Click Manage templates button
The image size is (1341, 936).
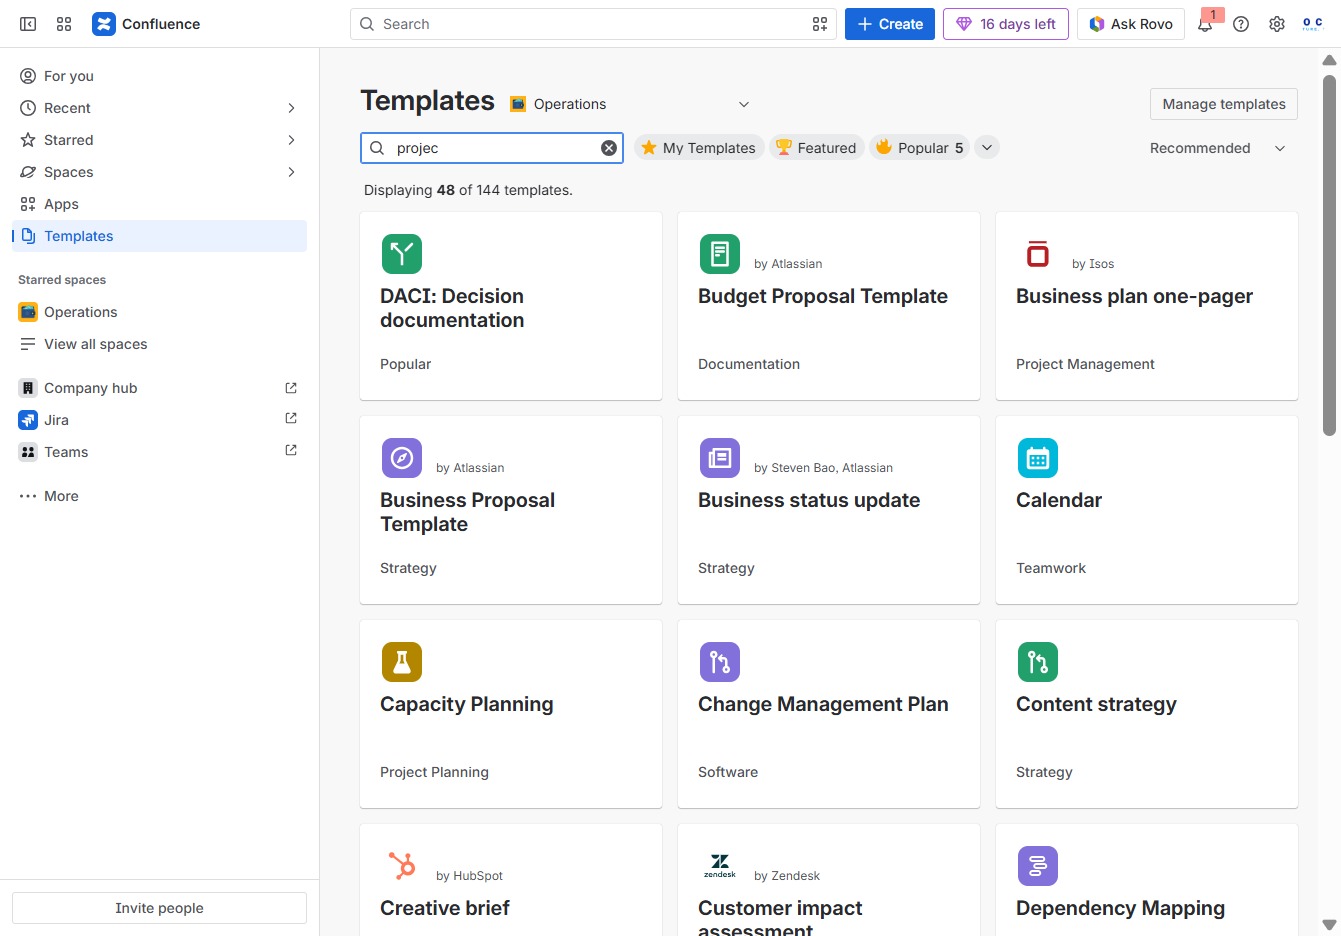(1224, 104)
